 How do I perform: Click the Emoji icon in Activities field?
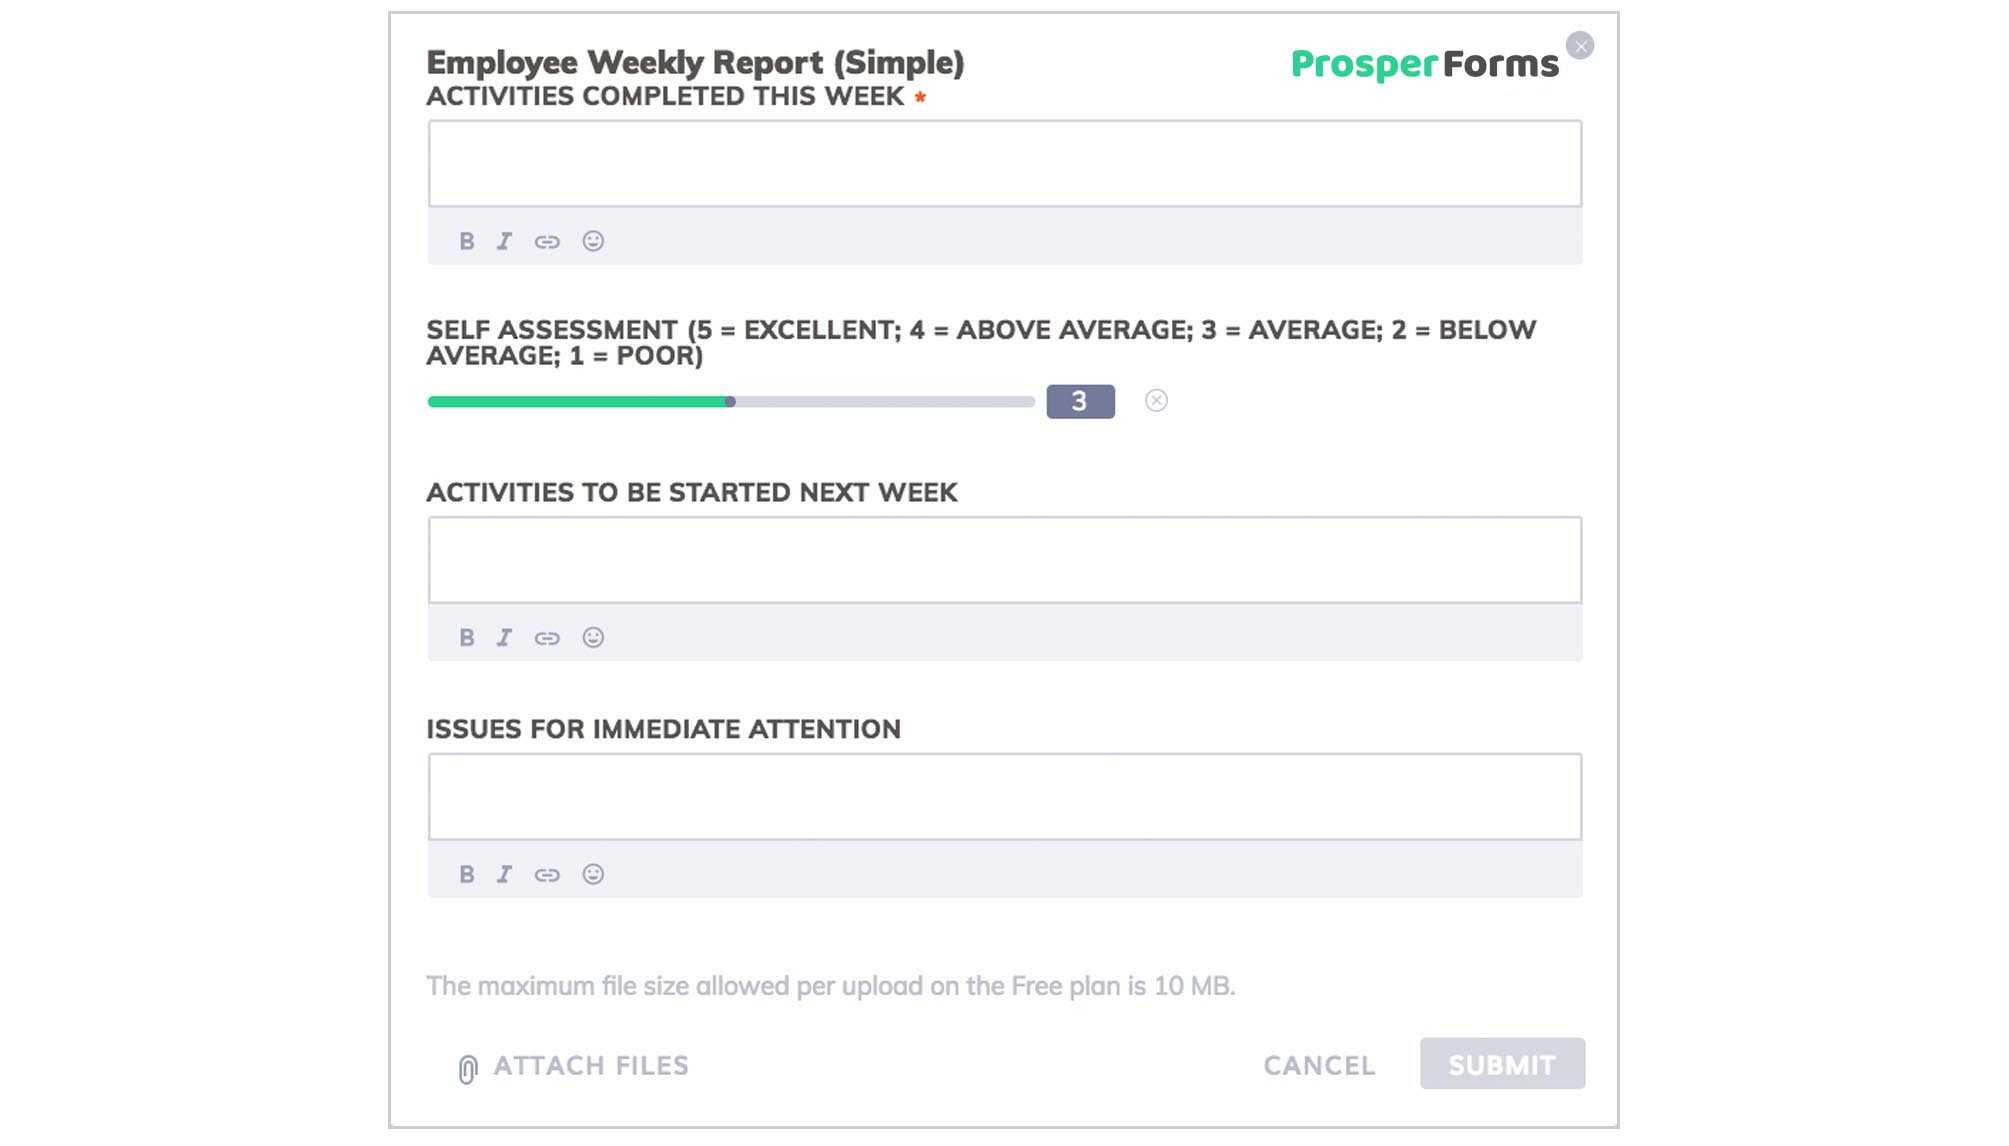[593, 240]
